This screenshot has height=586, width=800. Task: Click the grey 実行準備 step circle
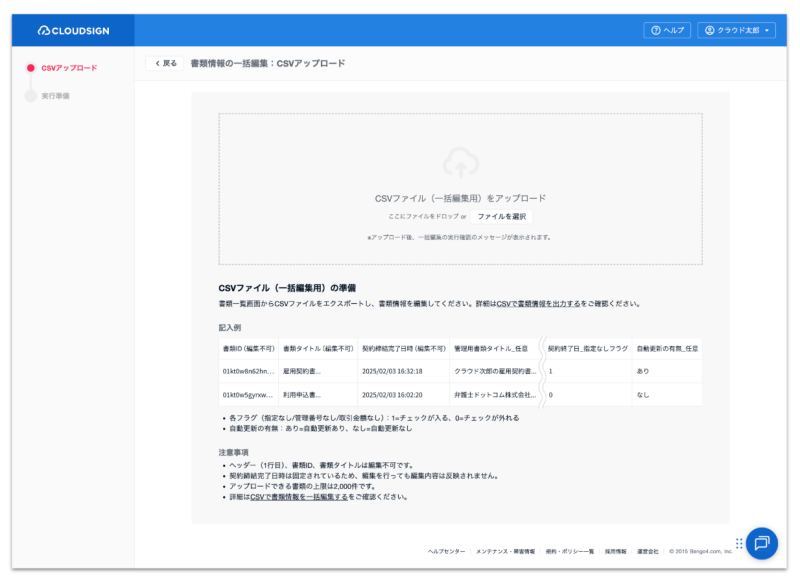coord(30,96)
